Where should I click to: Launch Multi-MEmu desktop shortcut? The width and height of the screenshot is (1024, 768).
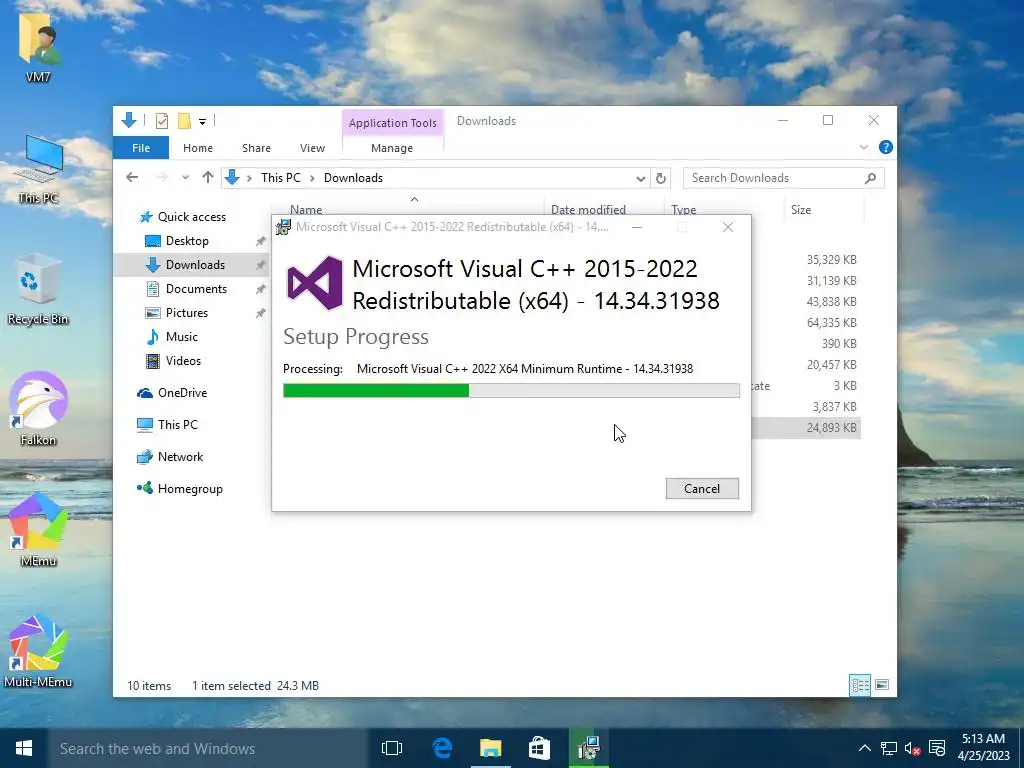point(38,651)
